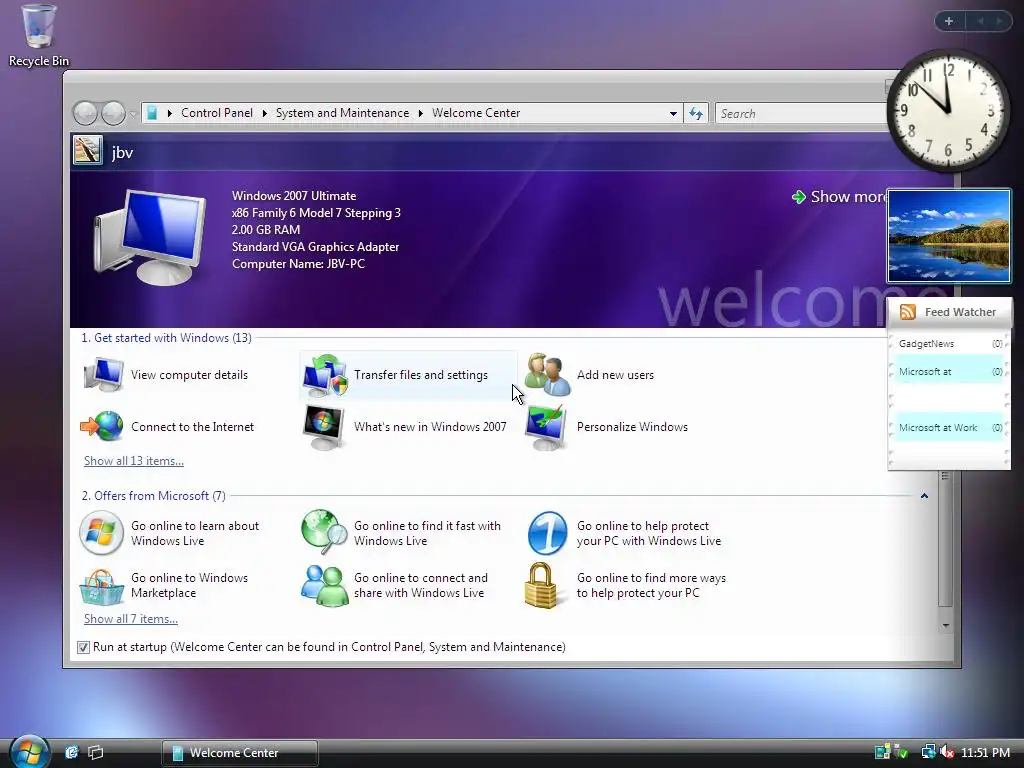The image size is (1024, 768).
Task: Click the Search input field
Action: pyautogui.click(x=801, y=114)
